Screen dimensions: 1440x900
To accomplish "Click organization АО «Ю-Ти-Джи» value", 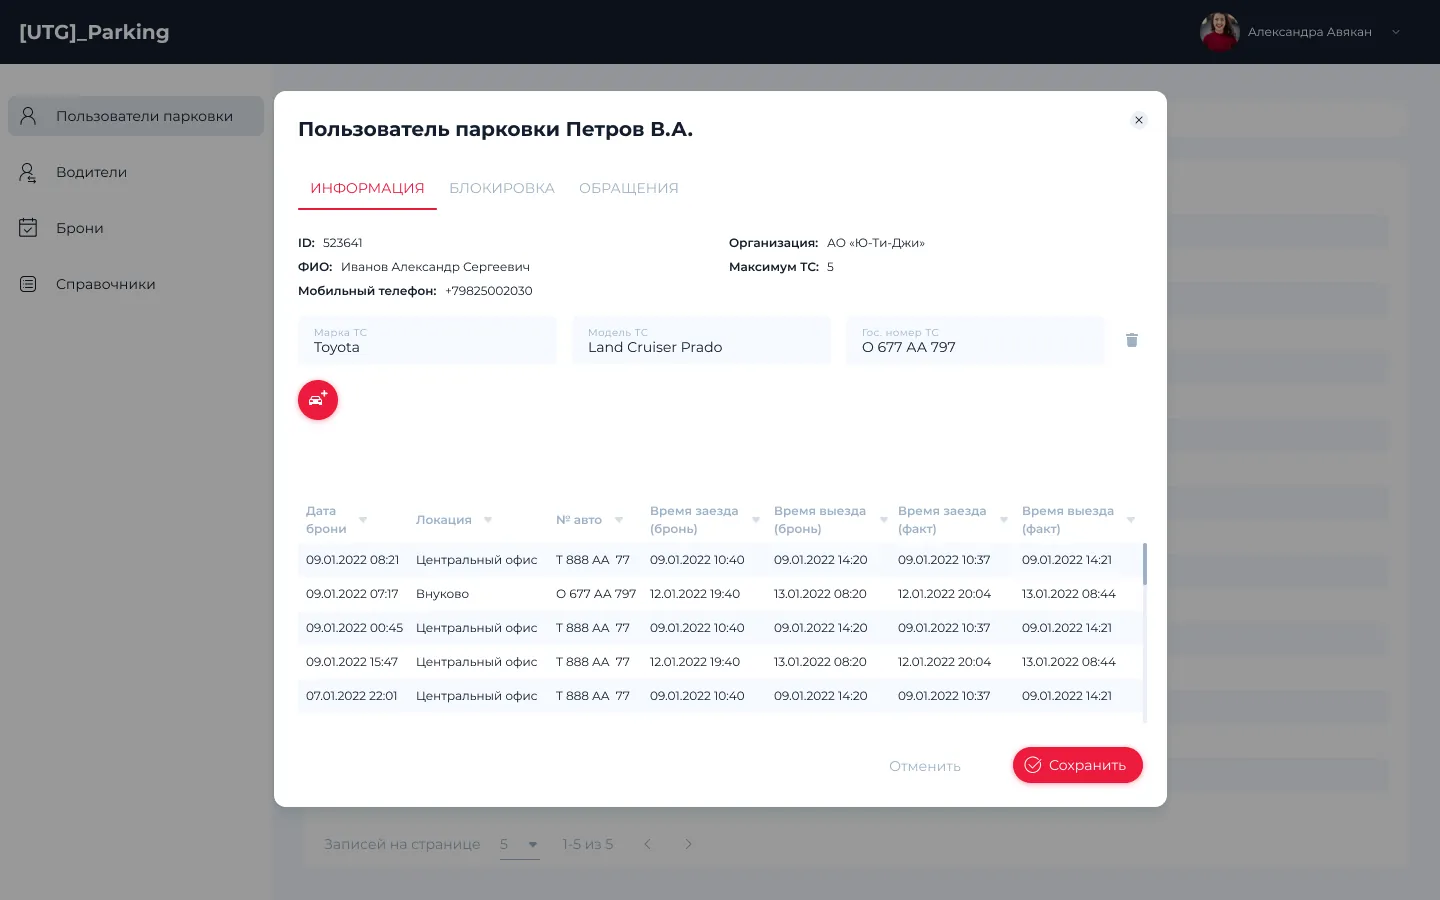I will click(x=876, y=243).
